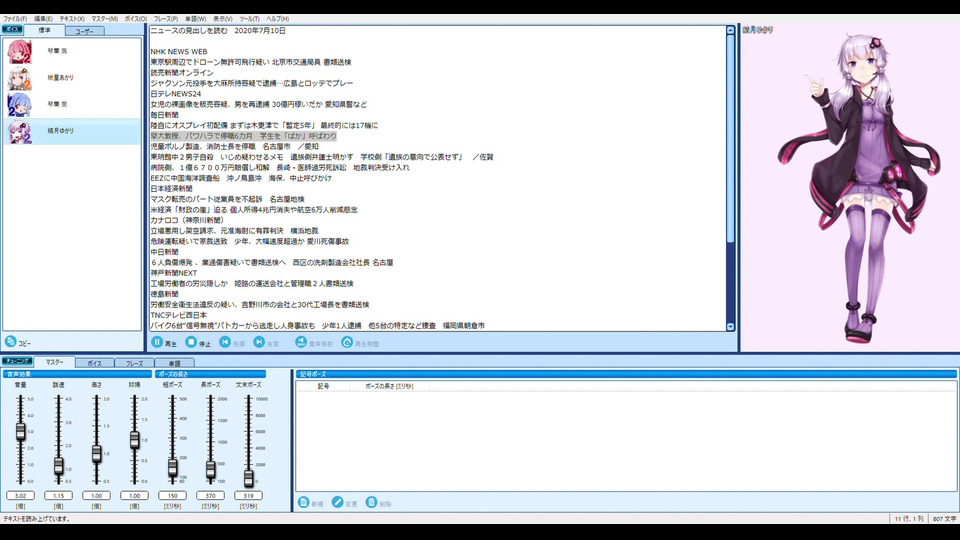960x540 pixels.
Task: Open the テキスト(X) menu
Action: [72, 19]
